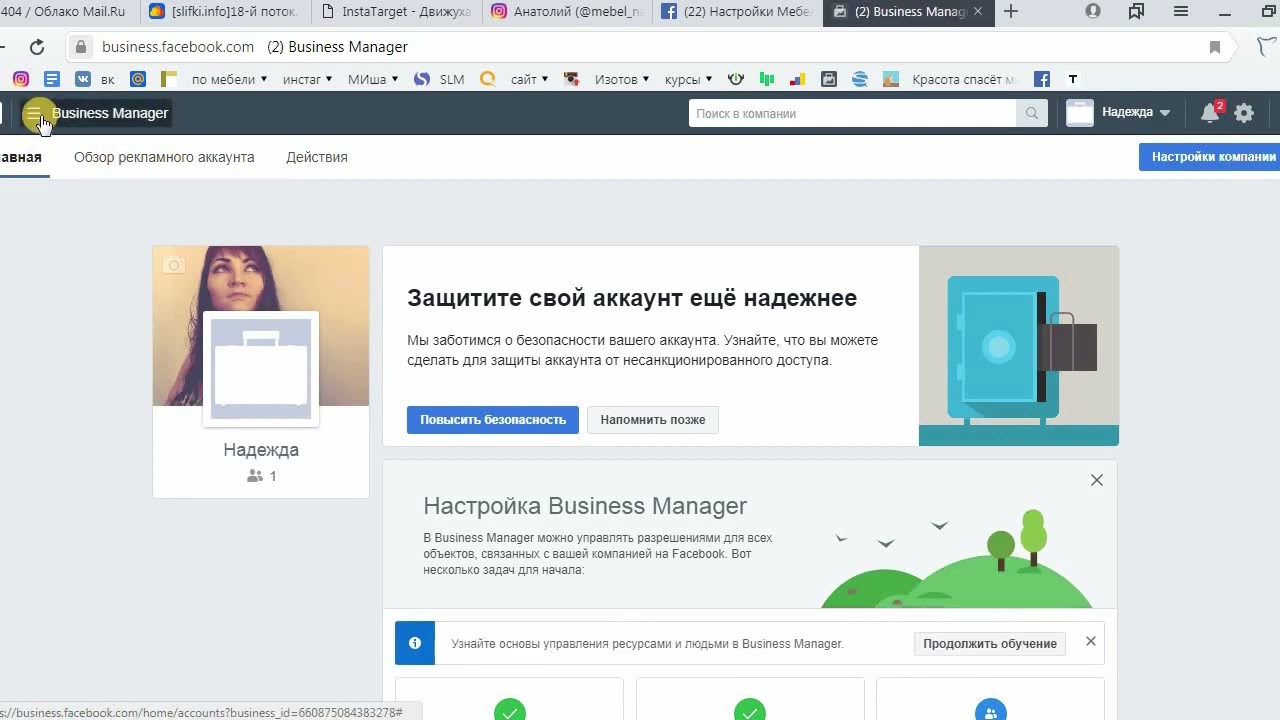Click Продолжить обучение button

[x=990, y=644]
